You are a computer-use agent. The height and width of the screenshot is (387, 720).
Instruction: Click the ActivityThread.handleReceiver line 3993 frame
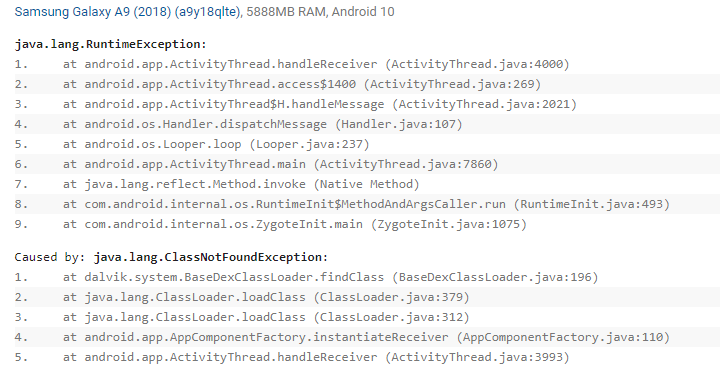(367, 357)
